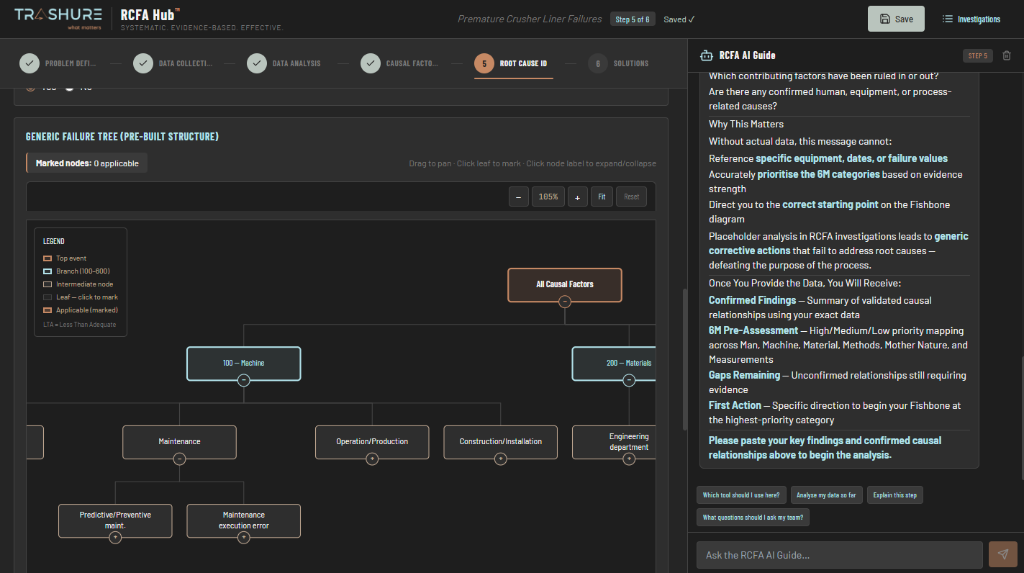Viewport: 1024px width, 573px height.
Task: Click 'Analyse my data so far' suggestion
Action: tap(826, 495)
